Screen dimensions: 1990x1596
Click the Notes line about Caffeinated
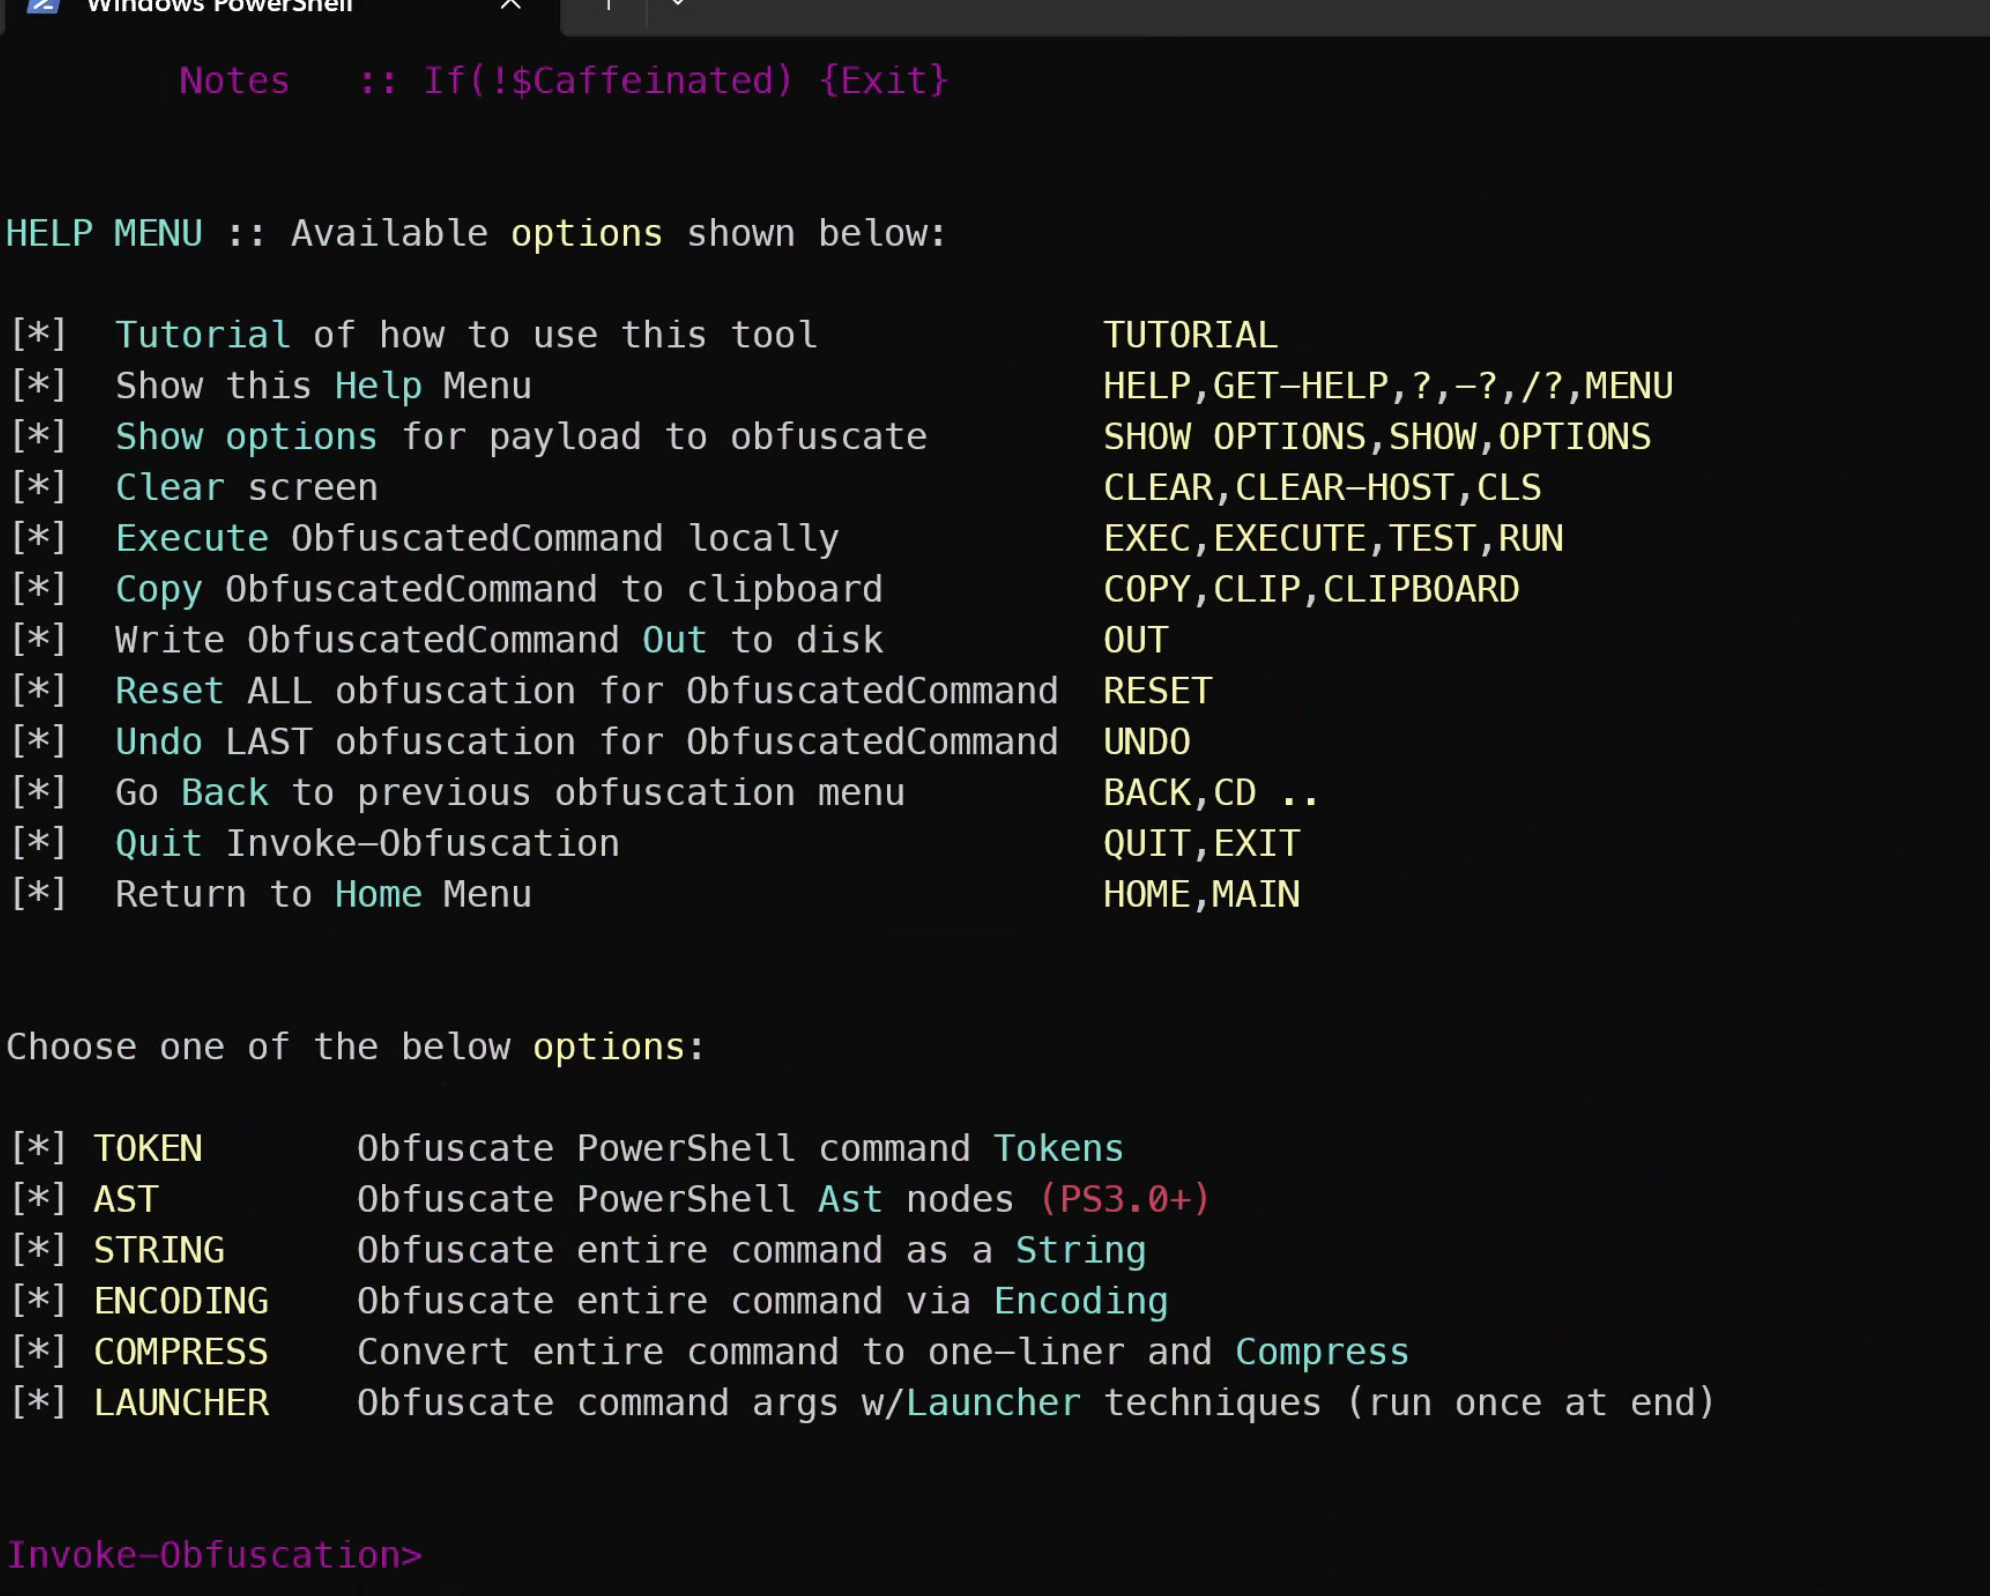563,81
